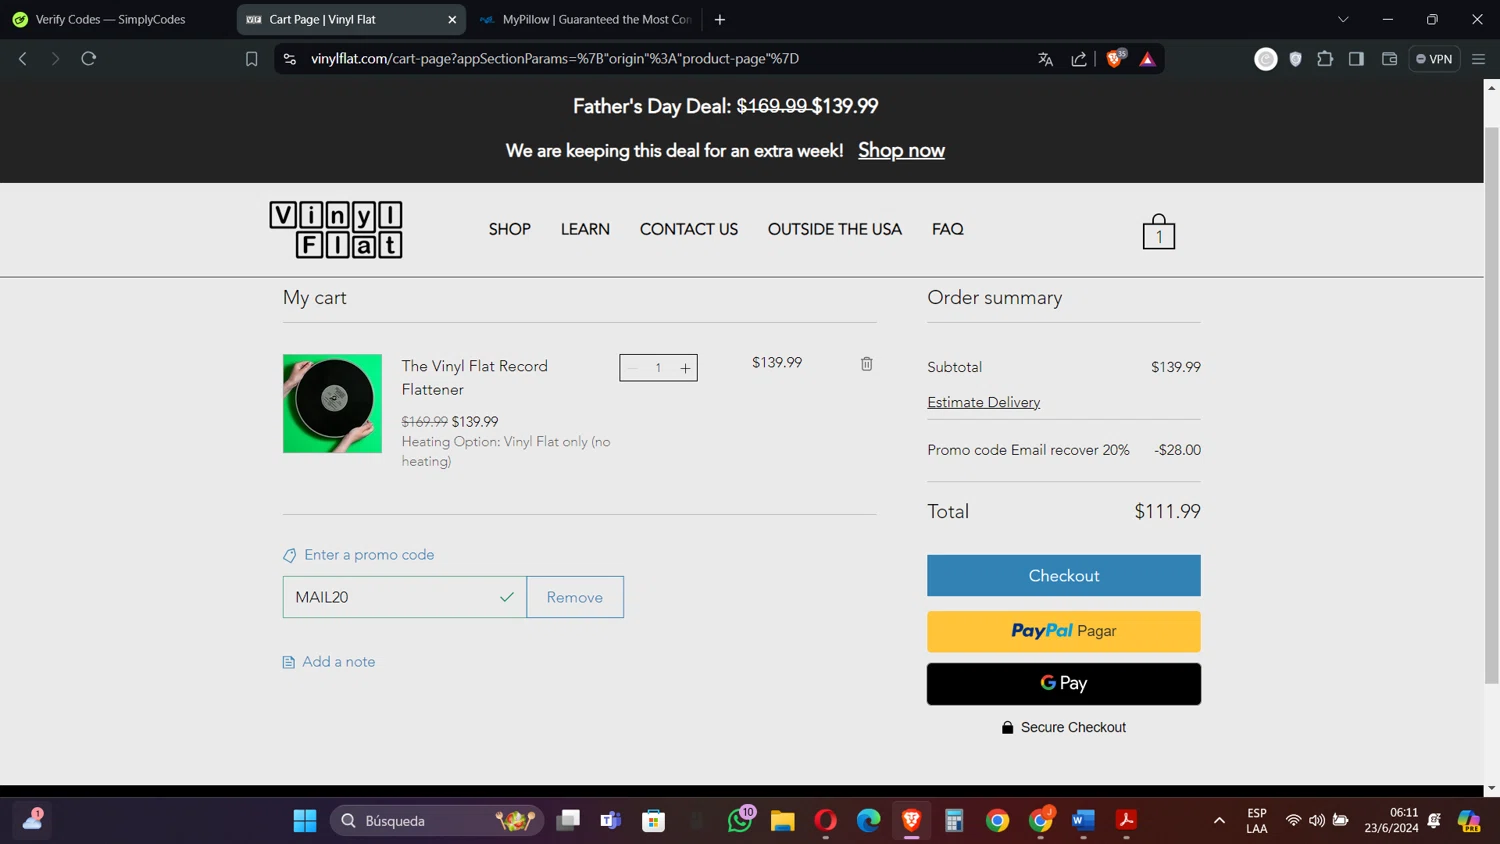Proceed with the blue Checkout button
1500x844 pixels.
1064,576
